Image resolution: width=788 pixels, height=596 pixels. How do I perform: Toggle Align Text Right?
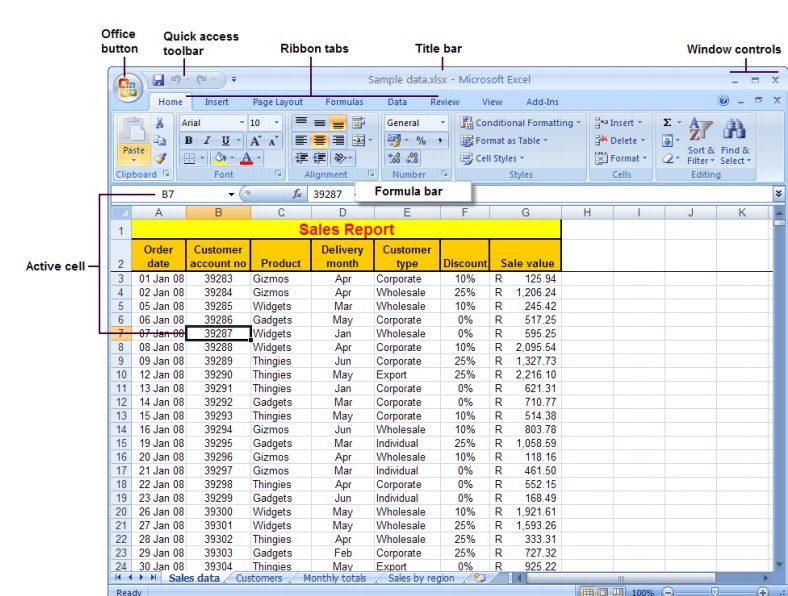point(338,141)
